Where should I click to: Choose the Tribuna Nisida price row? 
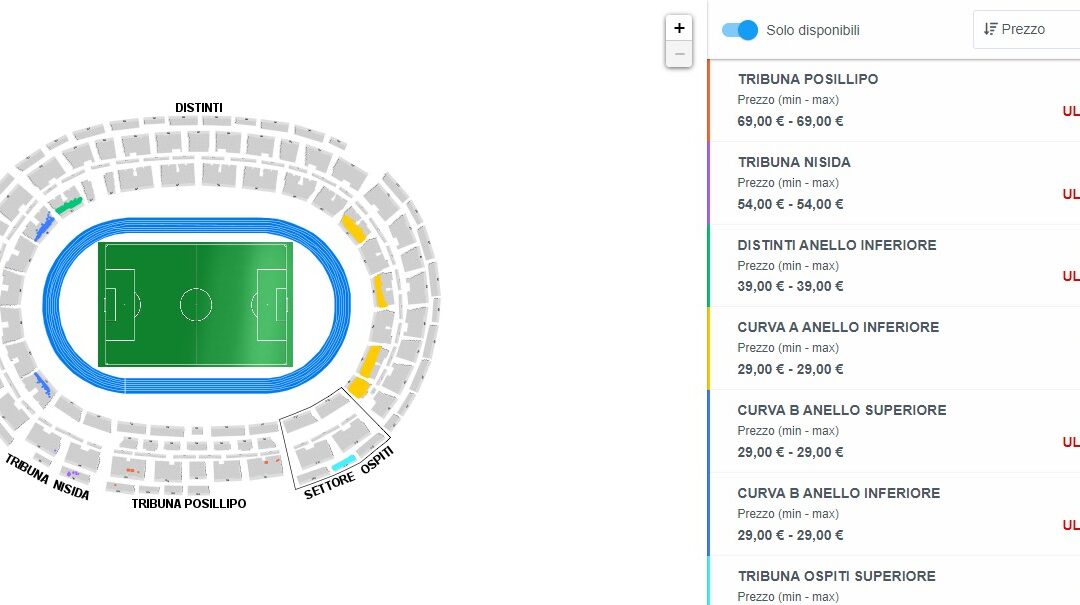894,183
